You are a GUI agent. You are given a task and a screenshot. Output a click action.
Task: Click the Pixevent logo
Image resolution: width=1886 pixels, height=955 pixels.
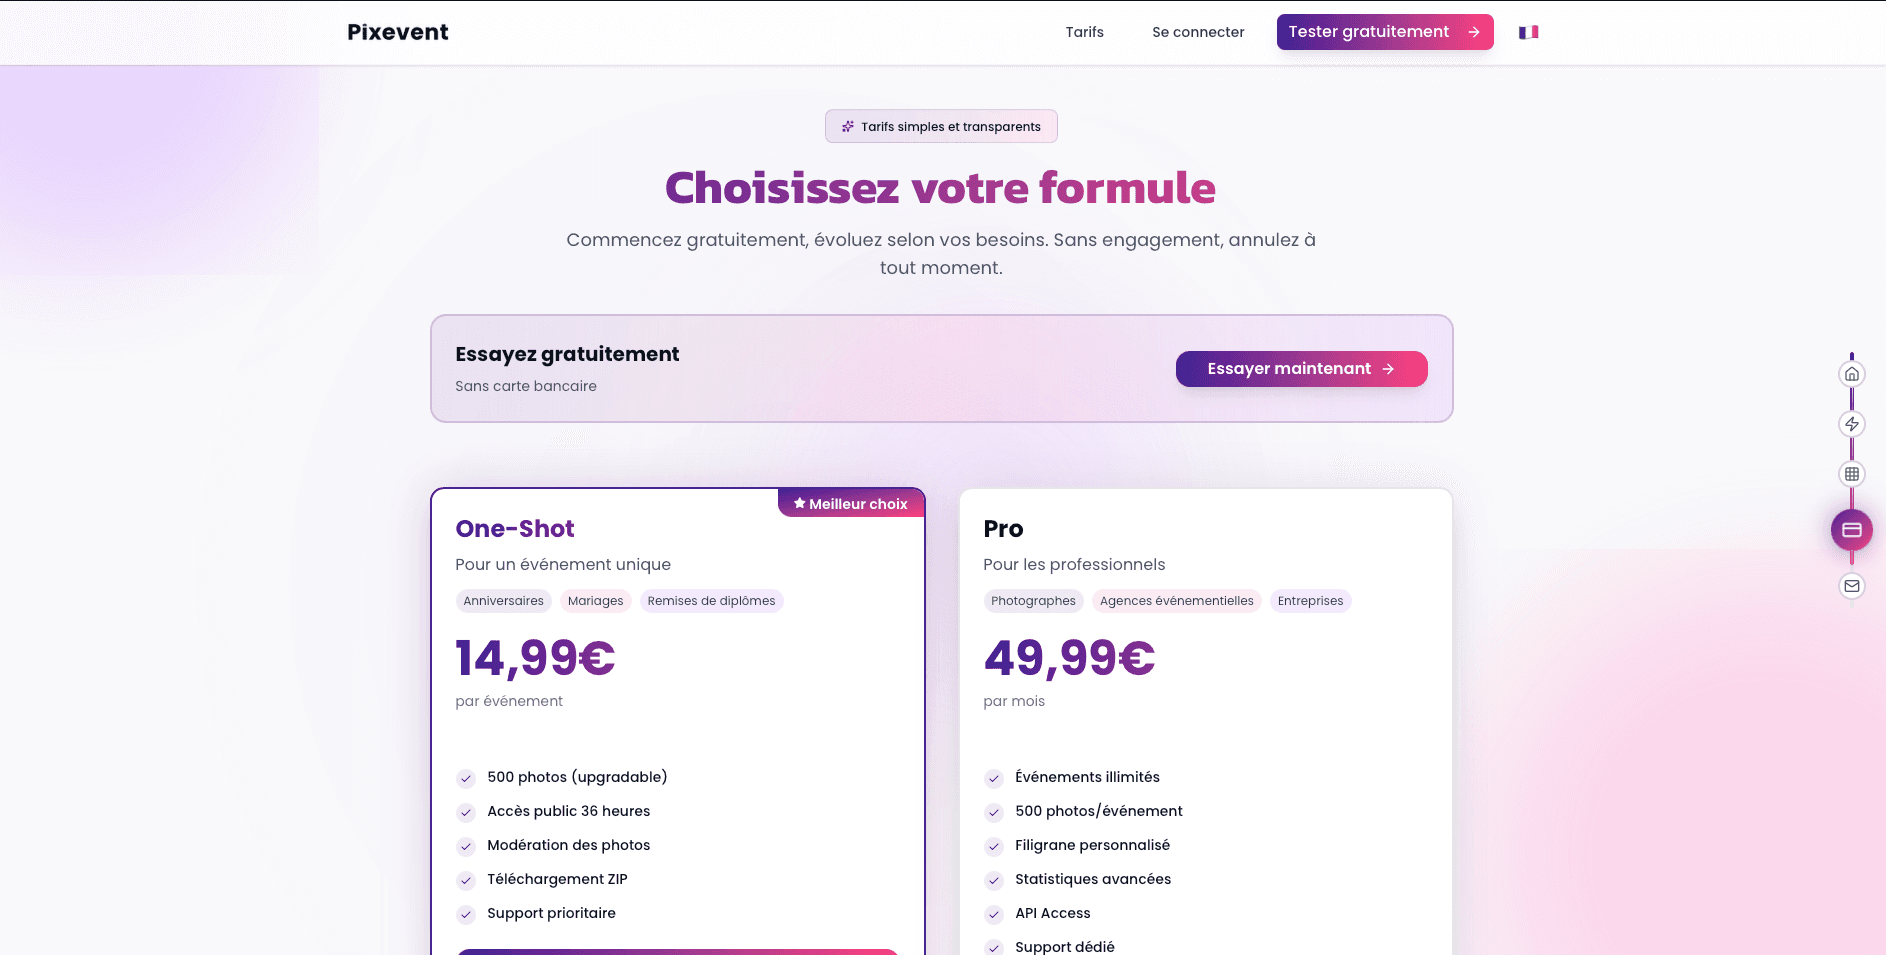pos(398,32)
